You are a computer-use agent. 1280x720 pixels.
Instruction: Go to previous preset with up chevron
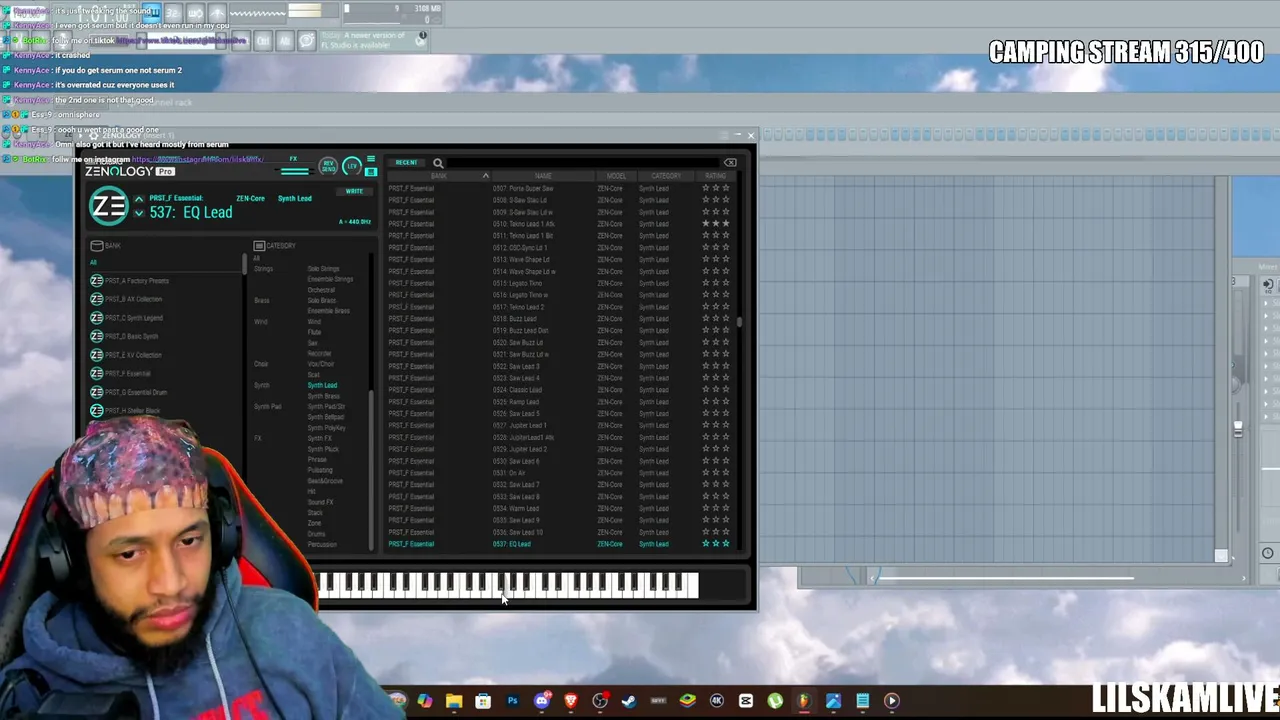(x=139, y=199)
